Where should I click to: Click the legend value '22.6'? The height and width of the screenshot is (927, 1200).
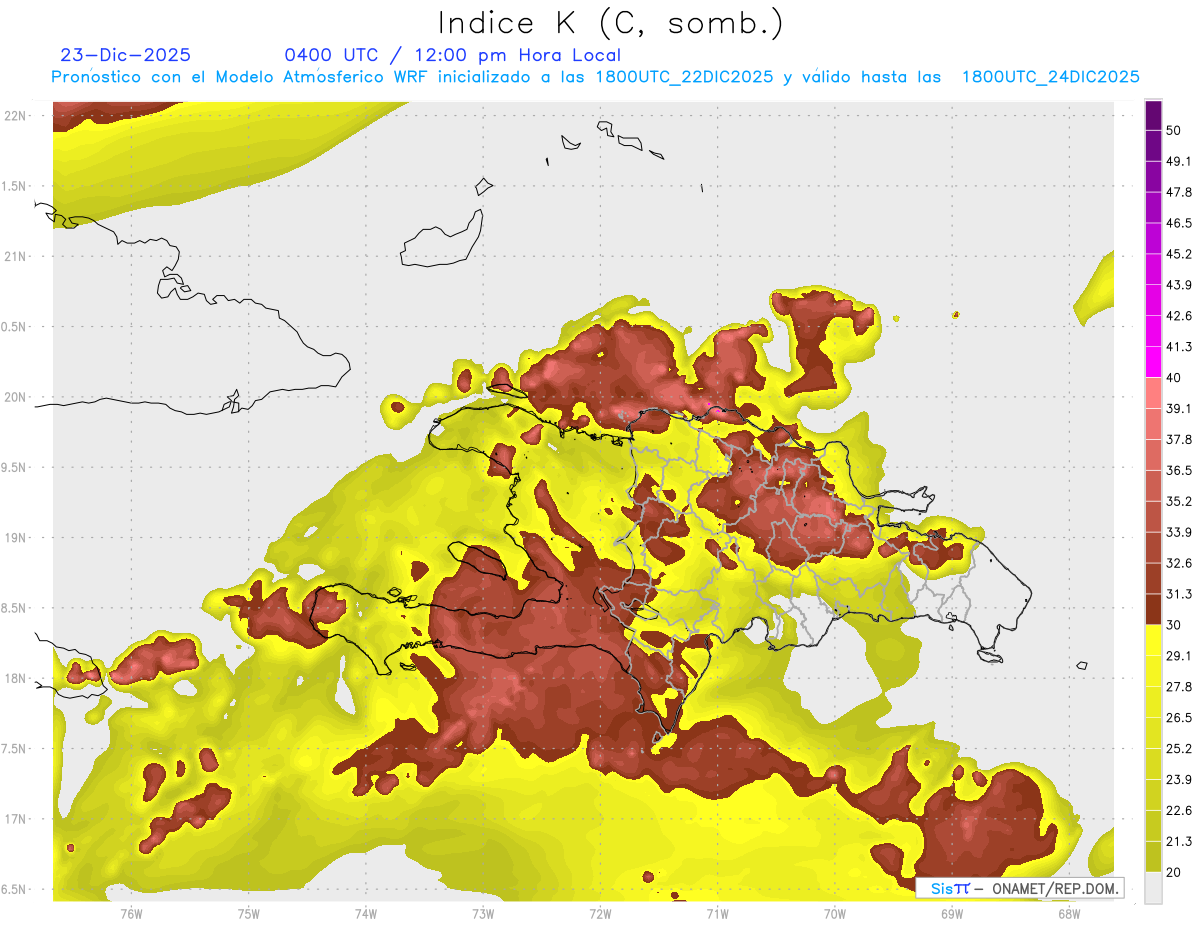(x=1179, y=811)
